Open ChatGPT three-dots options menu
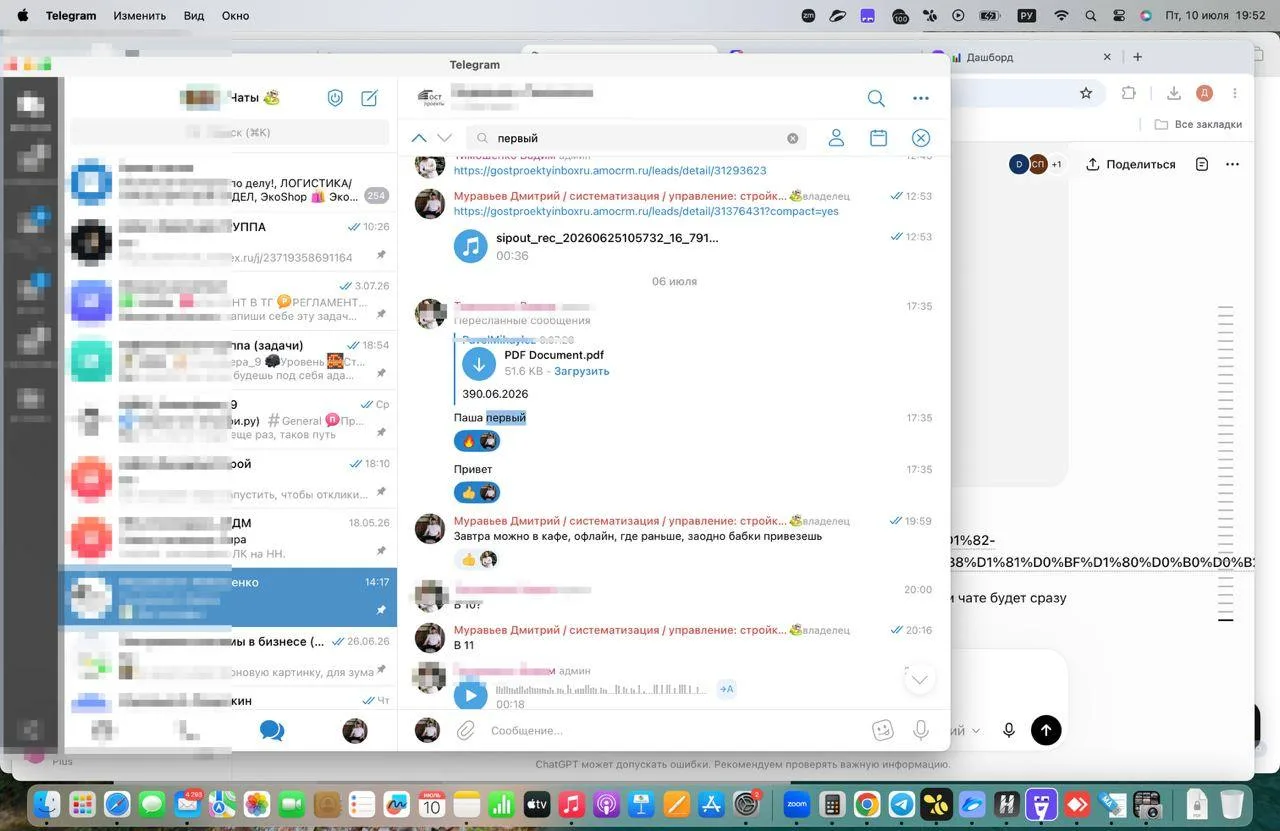The height and width of the screenshot is (831, 1280). [x=1232, y=164]
